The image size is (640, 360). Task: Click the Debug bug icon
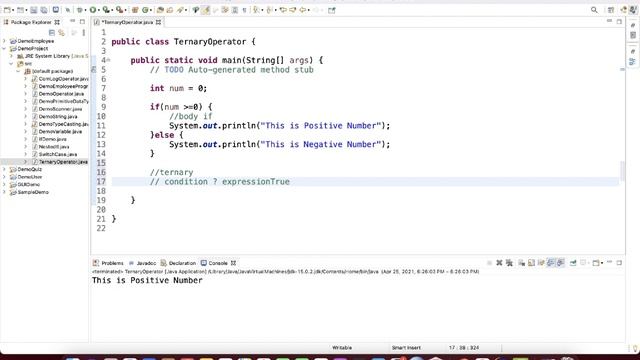coord(80,10)
